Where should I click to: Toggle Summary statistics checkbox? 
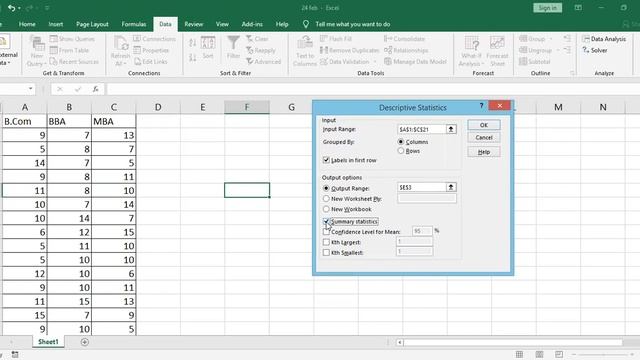pos(326,222)
